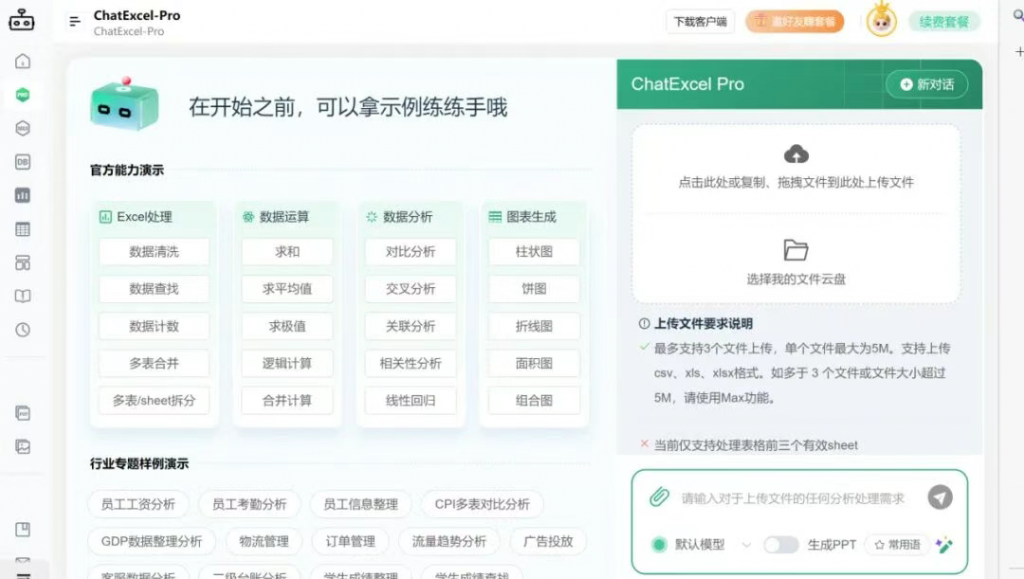Image resolution: width=1024 pixels, height=579 pixels.
Task: Click the analysis request input field
Action: [x=795, y=498]
